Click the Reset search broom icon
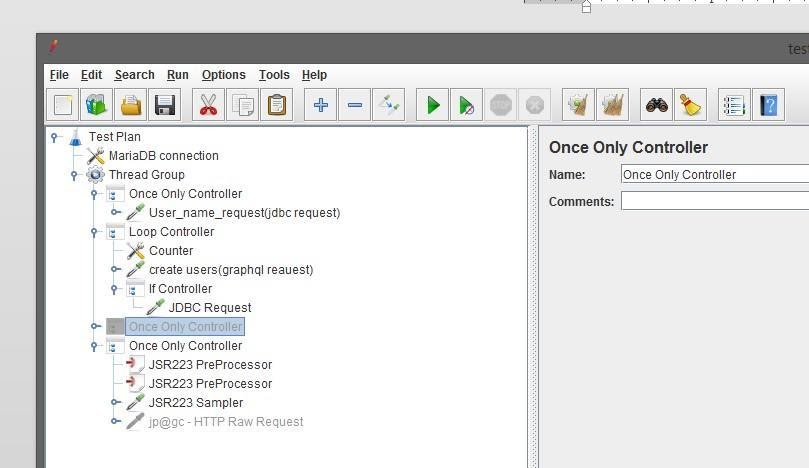The height and width of the screenshot is (468, 809). (x=690, y=104)
